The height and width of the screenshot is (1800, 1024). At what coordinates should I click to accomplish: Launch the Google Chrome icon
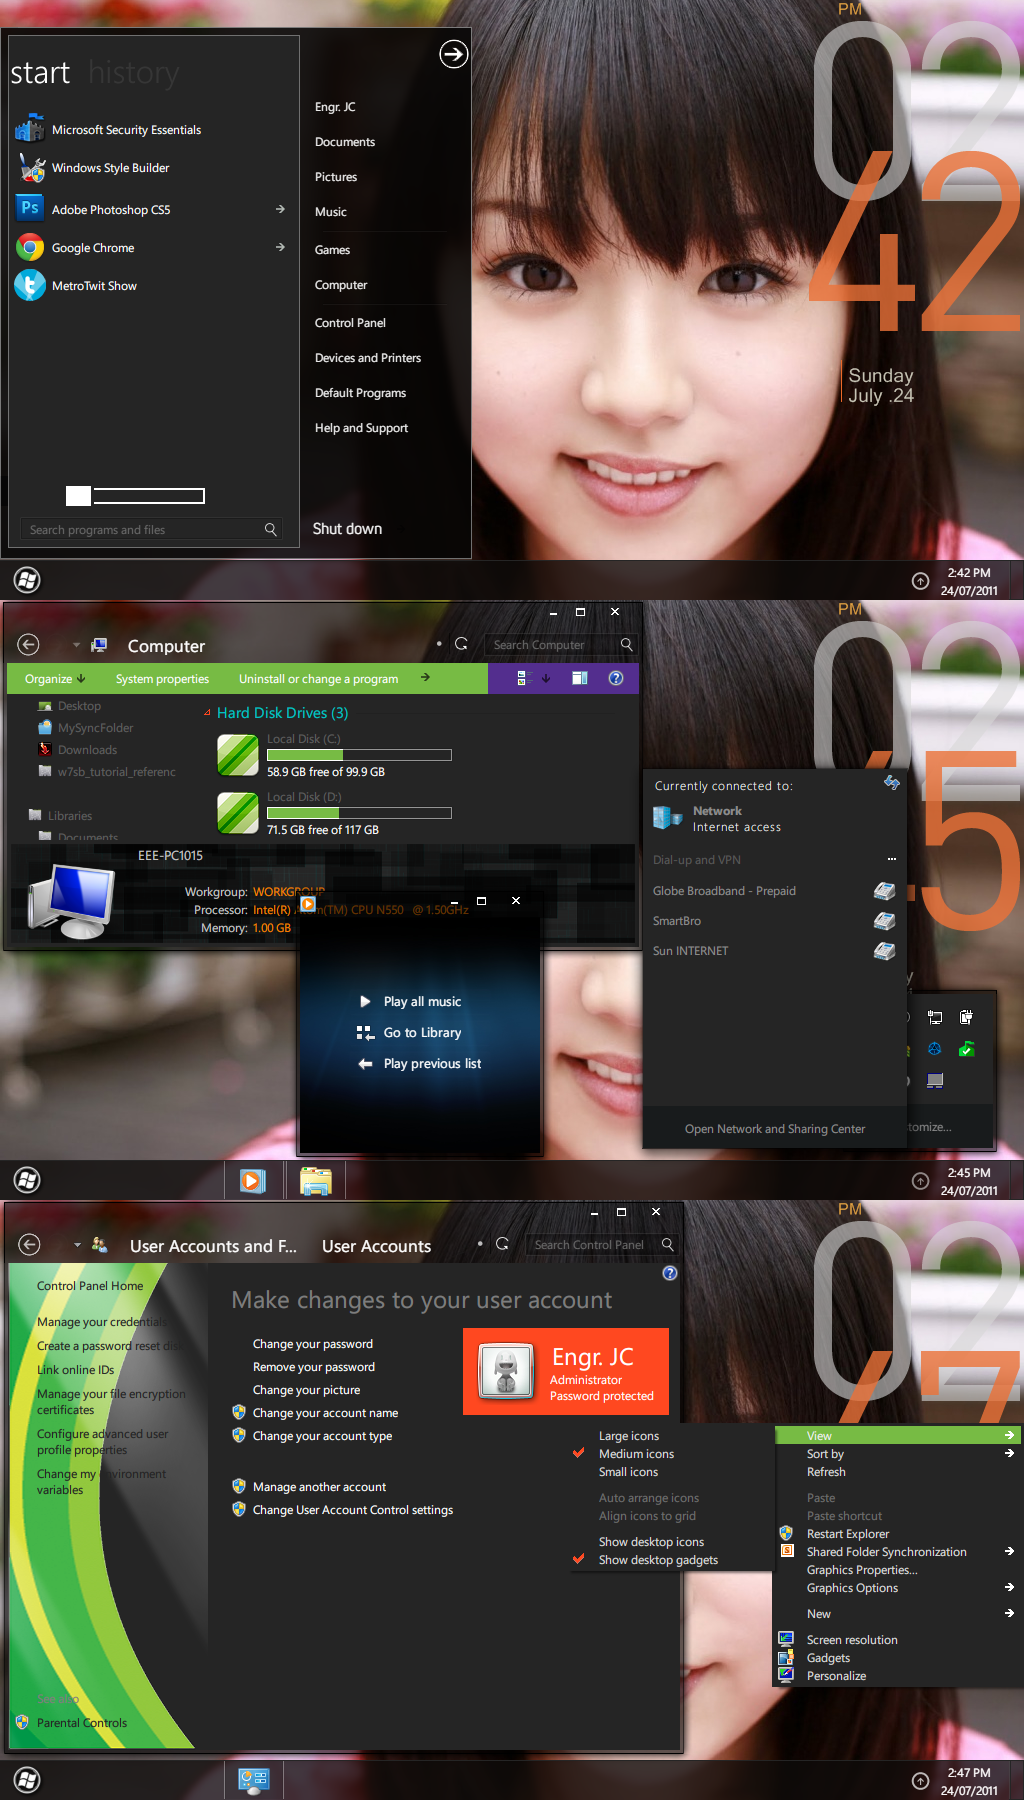30,247
